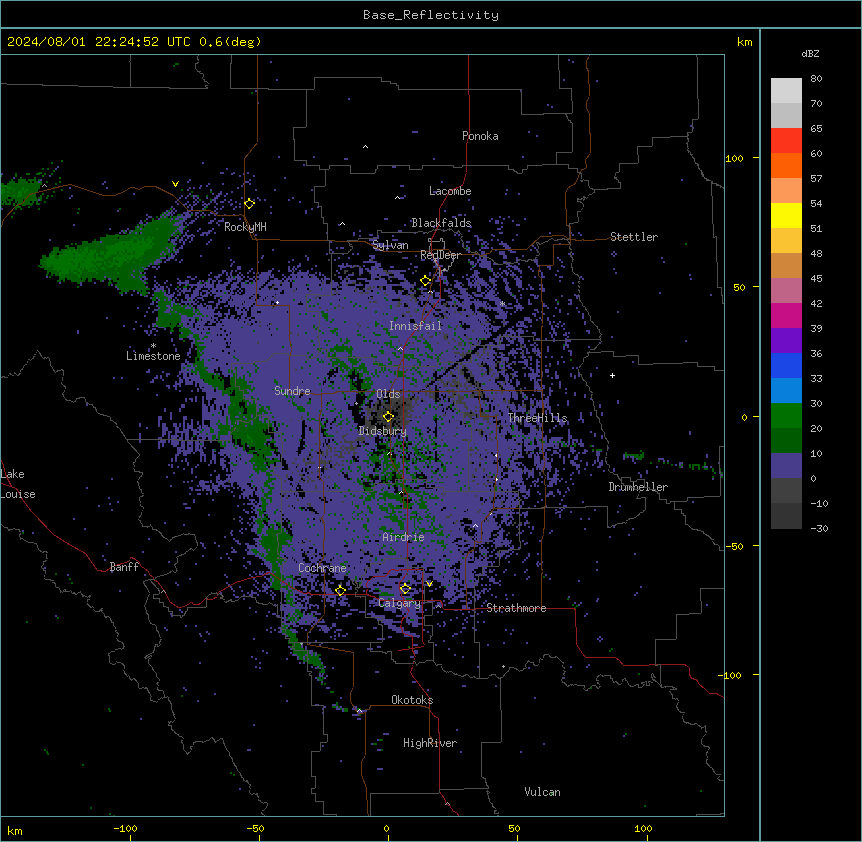Click the Vulcan town label
This screenshot has width=862, height=842.
(x=543, y=792)
